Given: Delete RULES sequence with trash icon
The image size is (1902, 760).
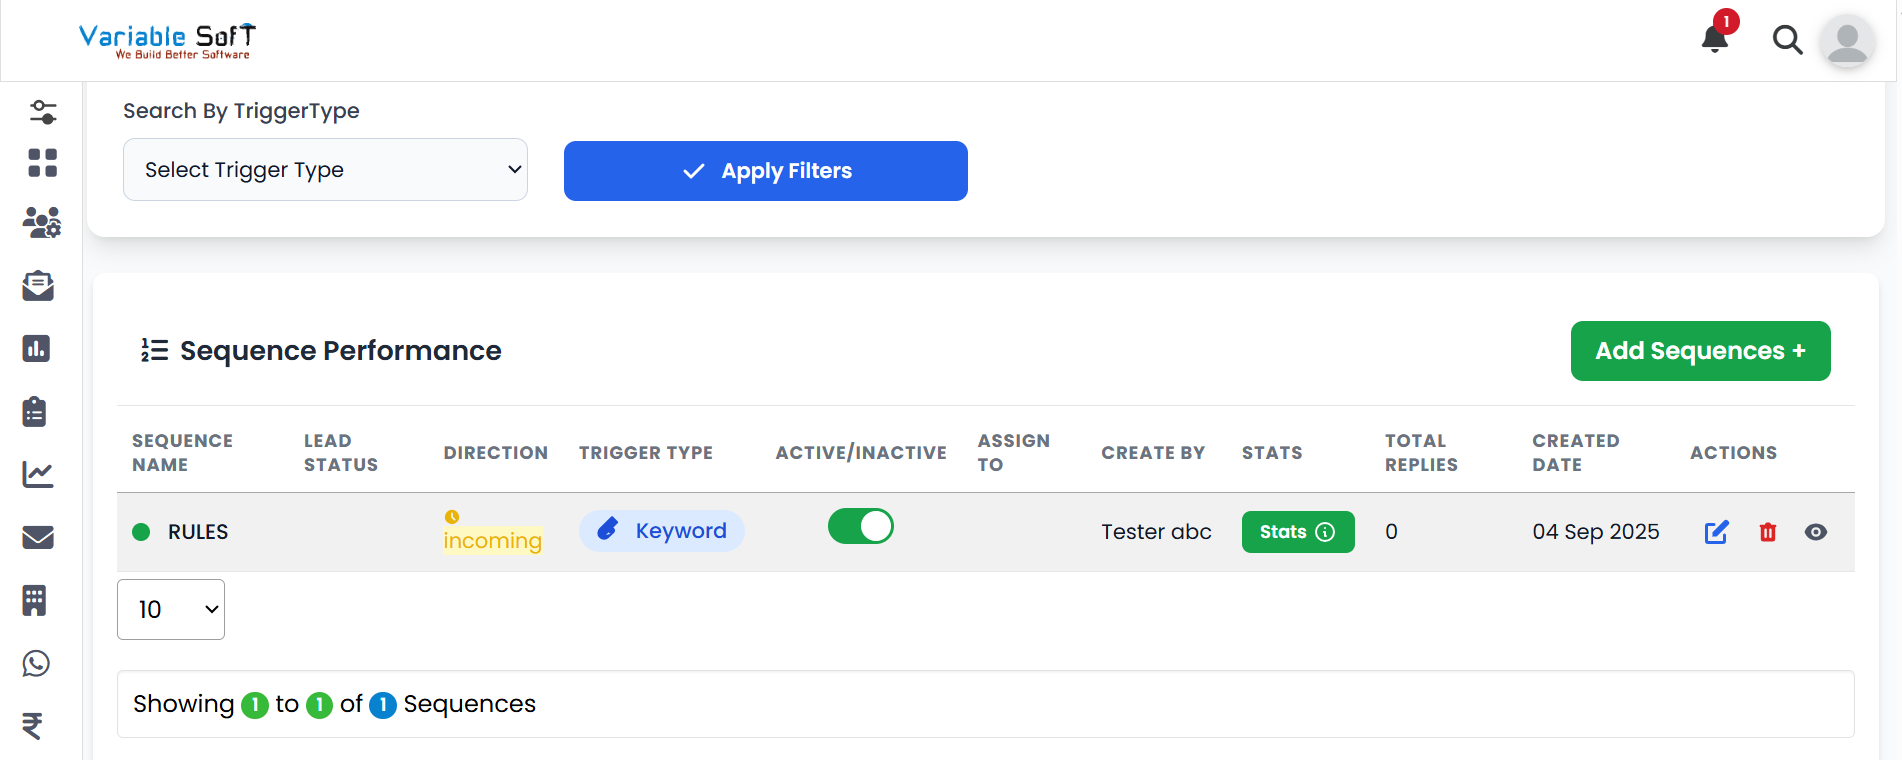Looking at the screenshot, I should click(x=1767, y=532).
